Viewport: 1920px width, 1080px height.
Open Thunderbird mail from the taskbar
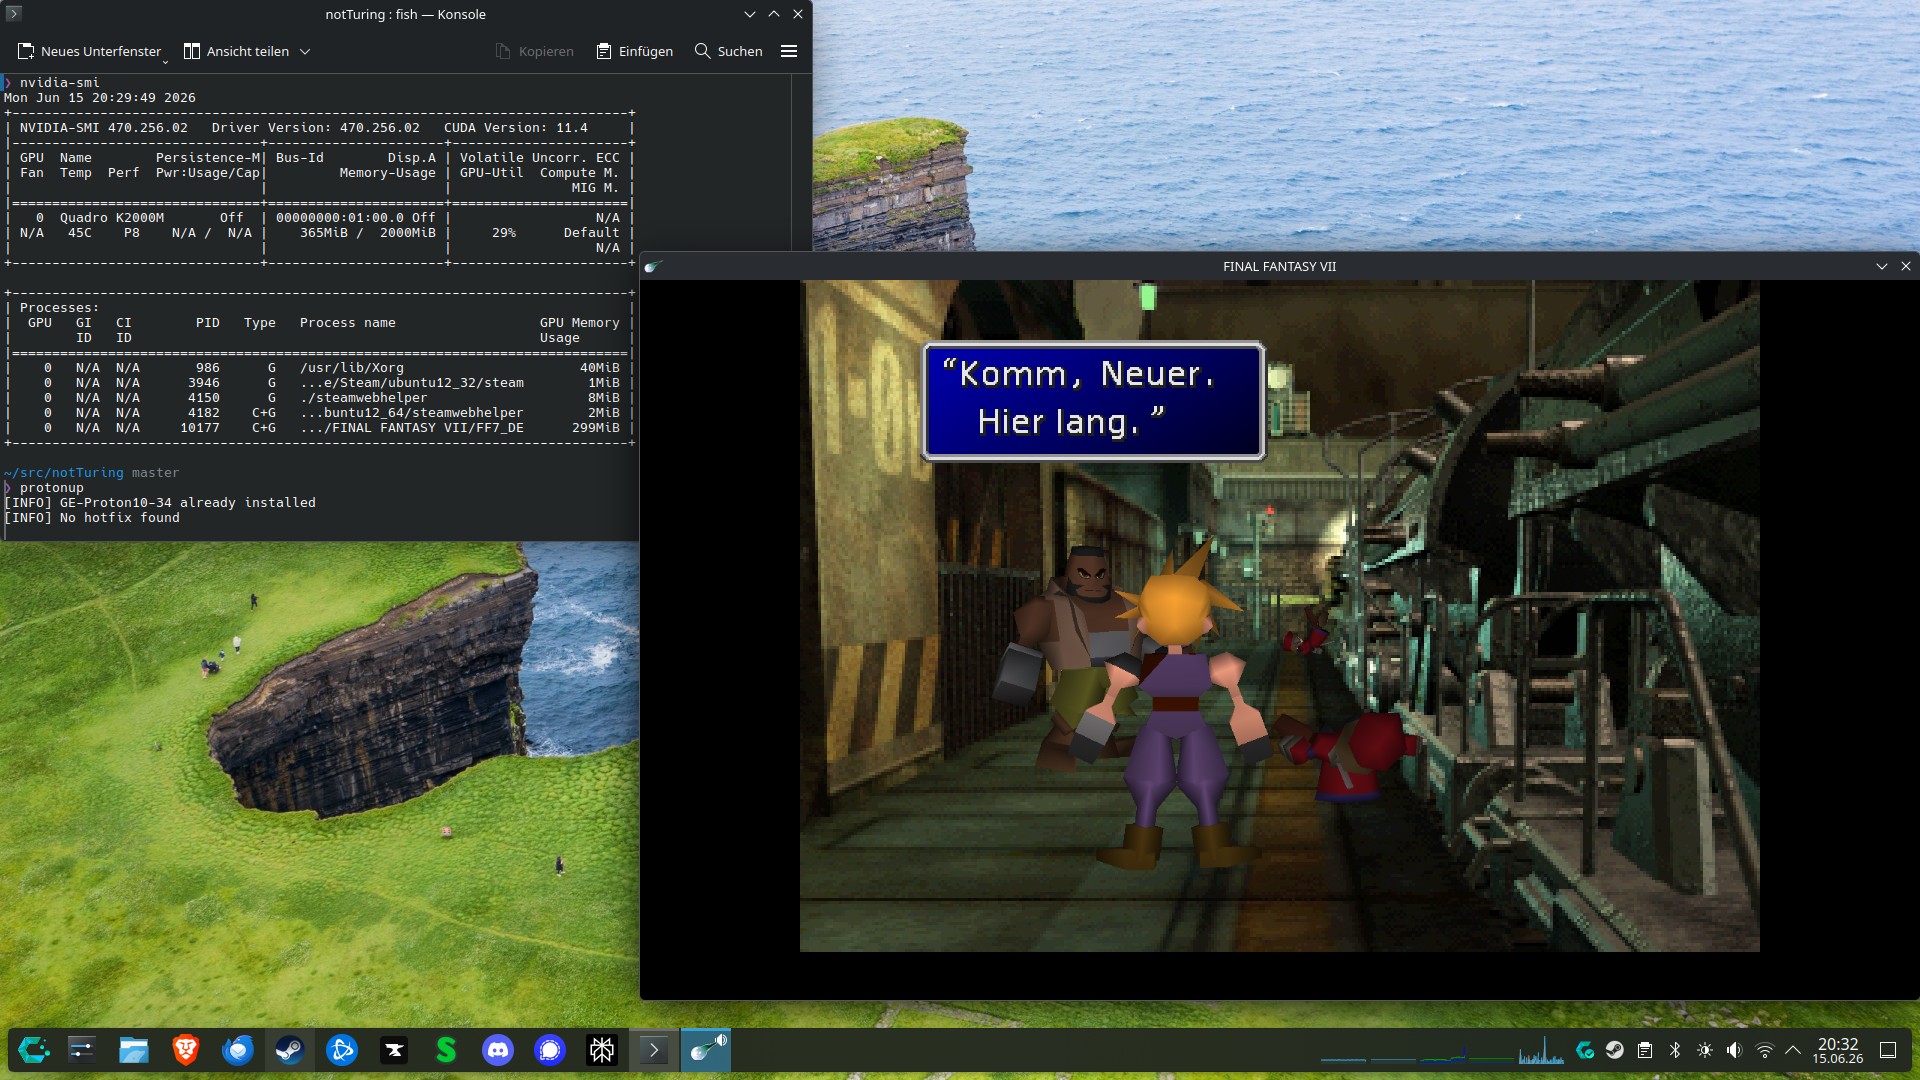tap(238, 1050)
